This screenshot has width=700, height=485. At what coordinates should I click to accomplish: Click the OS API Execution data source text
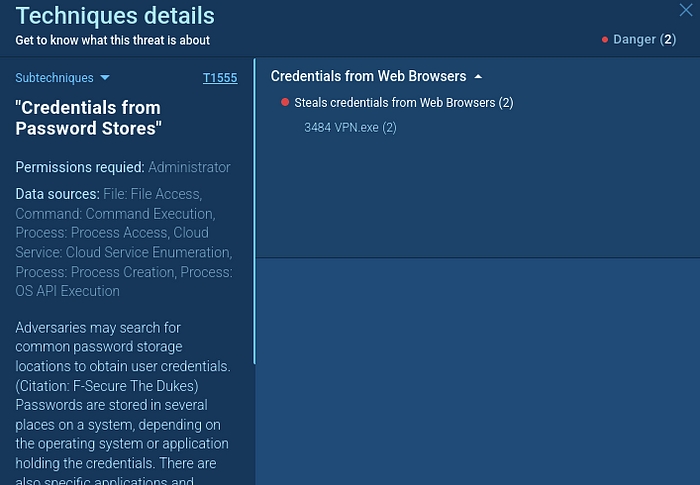point(67,291)
